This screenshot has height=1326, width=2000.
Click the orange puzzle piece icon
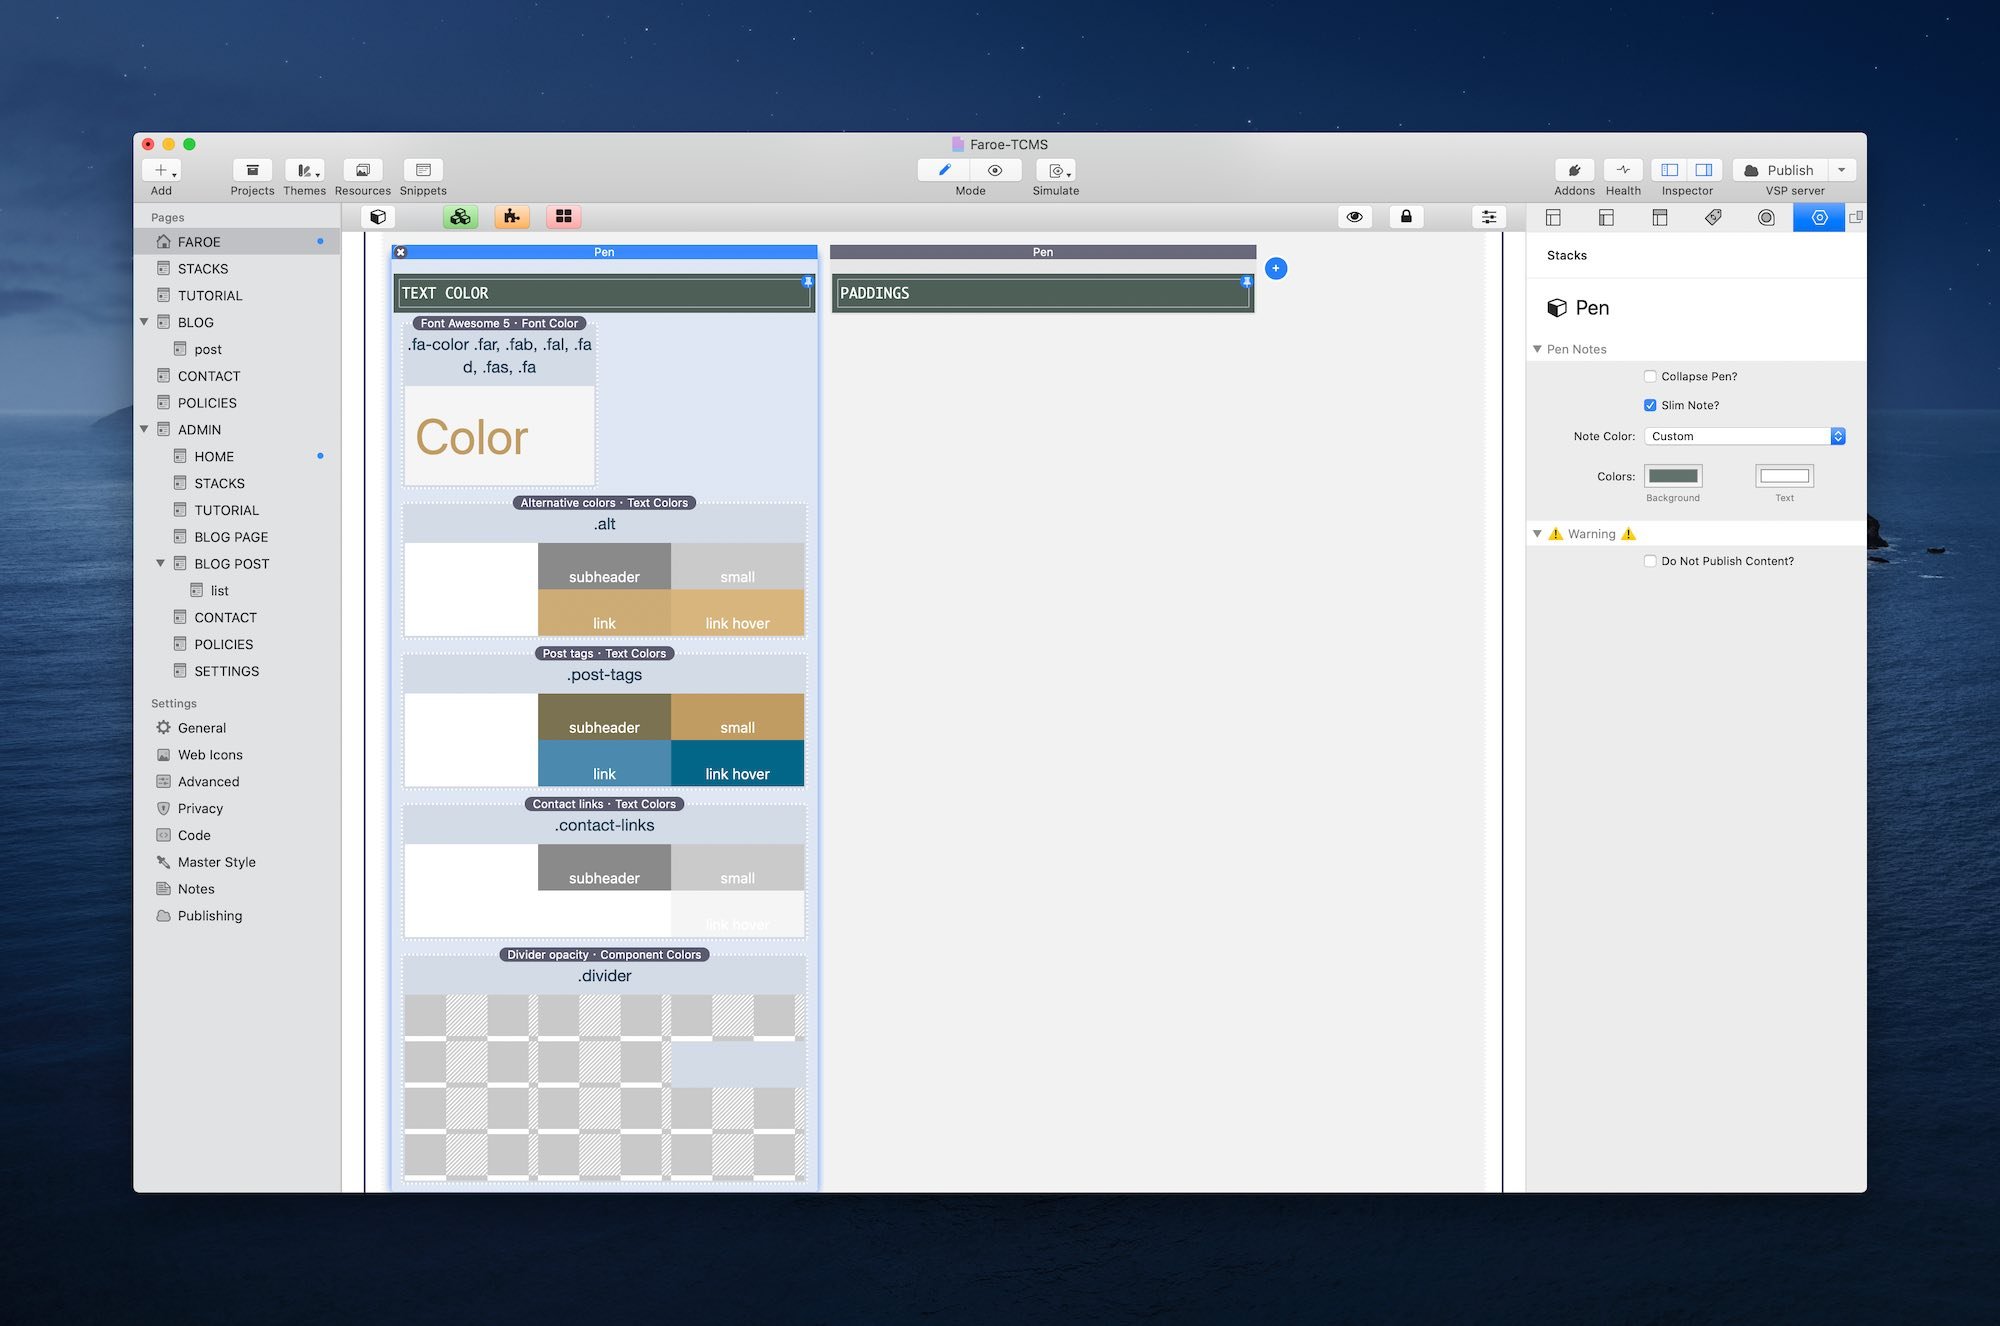coord(512,217)
